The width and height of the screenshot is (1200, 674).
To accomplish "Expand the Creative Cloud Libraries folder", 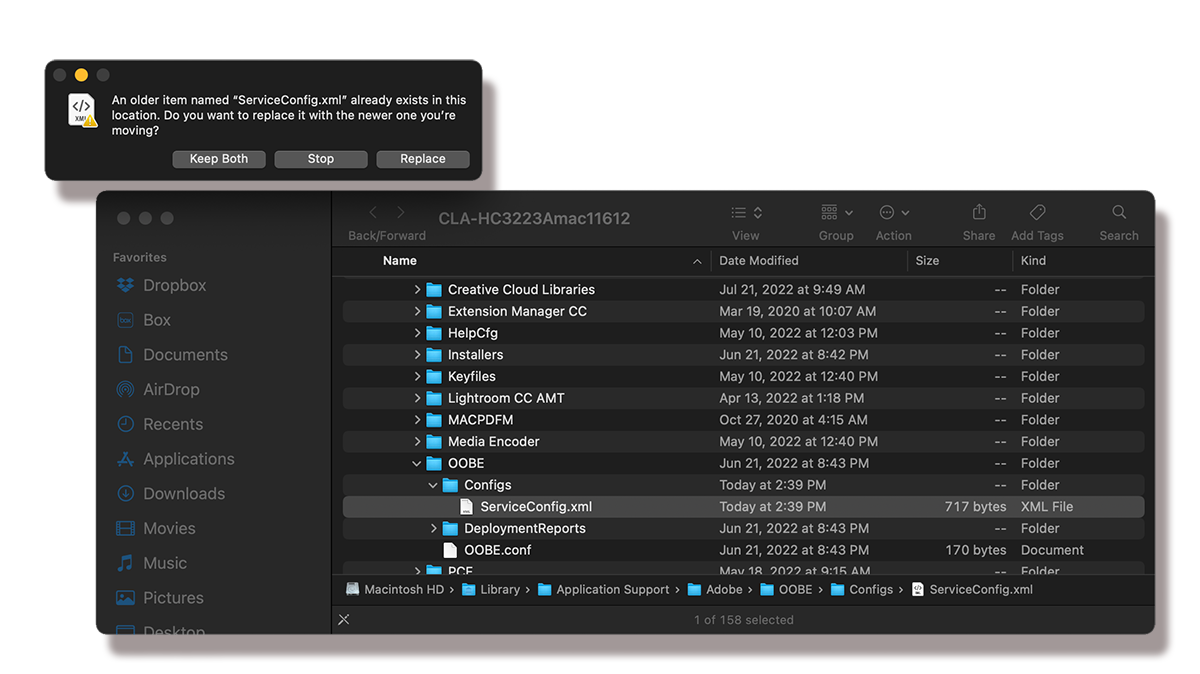I will pos(418,290).
